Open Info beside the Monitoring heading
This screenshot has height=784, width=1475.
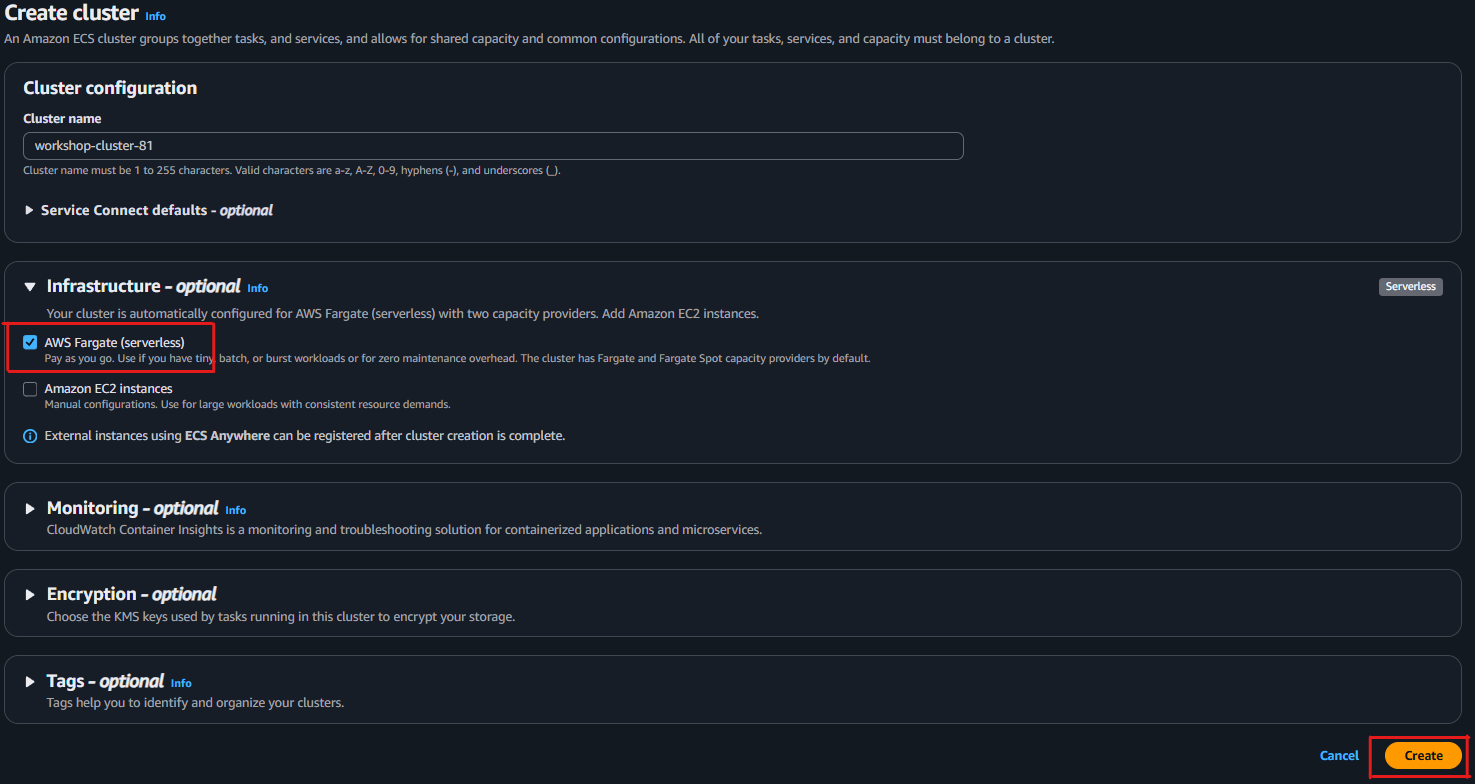pyautogui.click(x=235, y=510)
